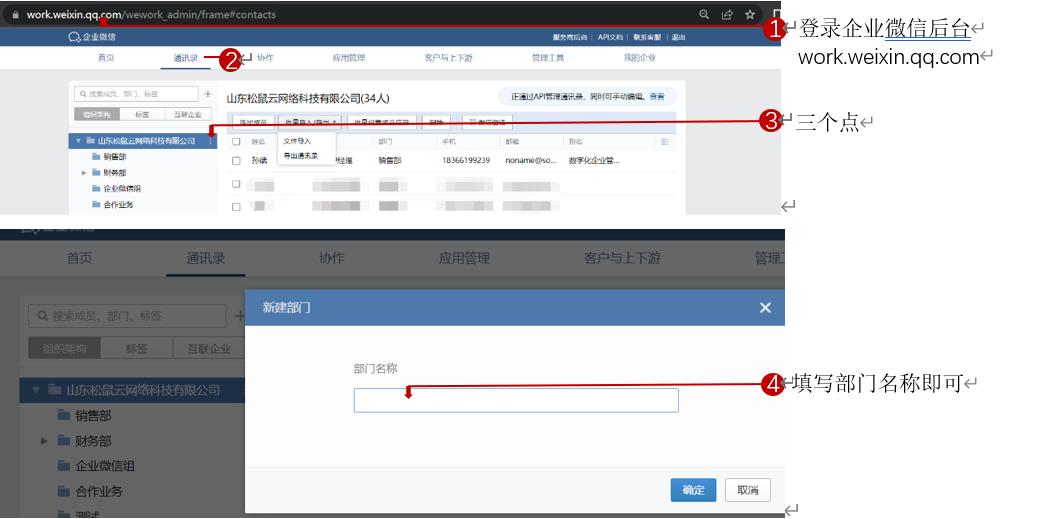Select the 互联企业 tab in the top screenshot
This screenshot has height=519, width=1042.
click(x=189, y=115)
